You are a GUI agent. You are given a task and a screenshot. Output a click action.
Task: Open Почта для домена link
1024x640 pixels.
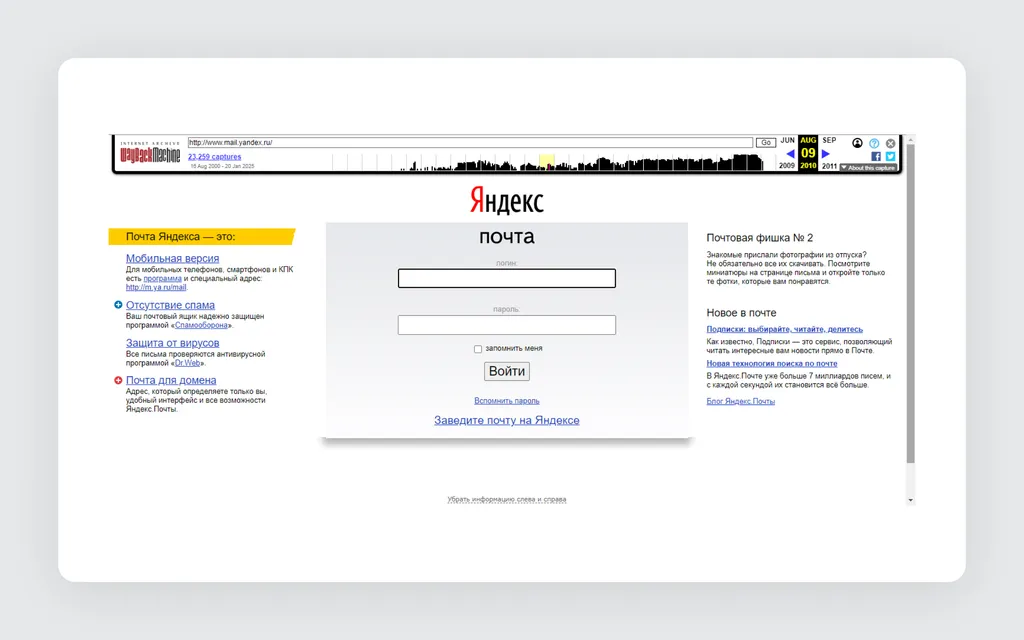tap(171, 380)
